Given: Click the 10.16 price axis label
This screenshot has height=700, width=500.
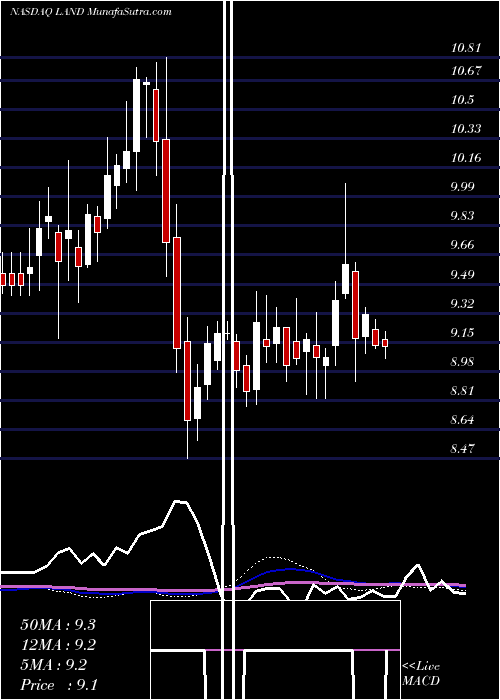Looking at the screenshot, I should coord(466,158).
